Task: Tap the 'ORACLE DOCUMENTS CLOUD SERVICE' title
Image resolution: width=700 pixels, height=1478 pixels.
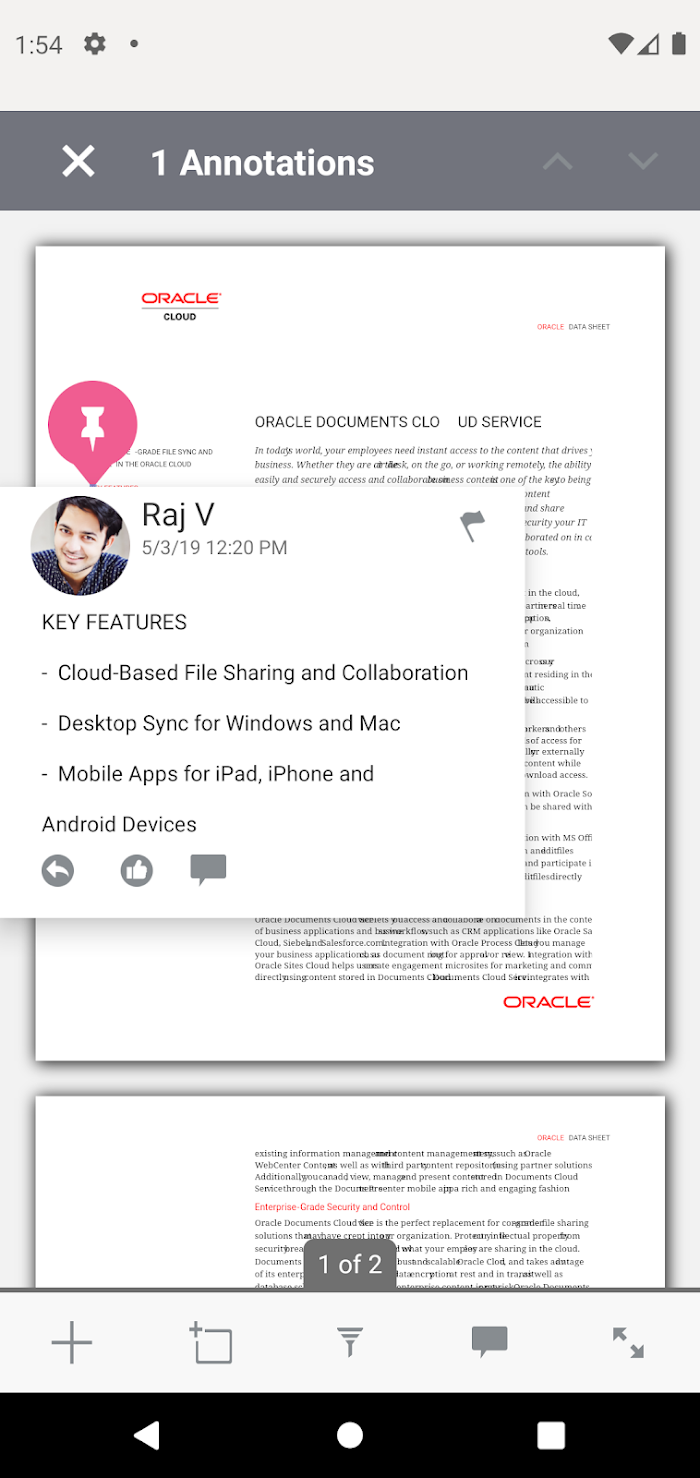Action: [398, 422]
